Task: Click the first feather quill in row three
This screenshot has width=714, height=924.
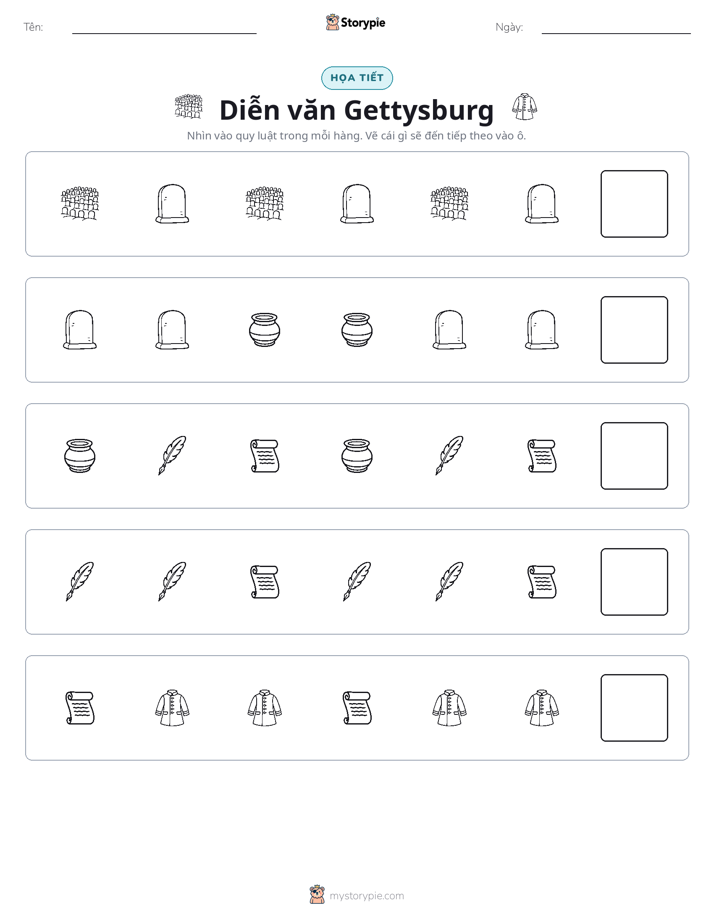Action: tap(172, 456)
